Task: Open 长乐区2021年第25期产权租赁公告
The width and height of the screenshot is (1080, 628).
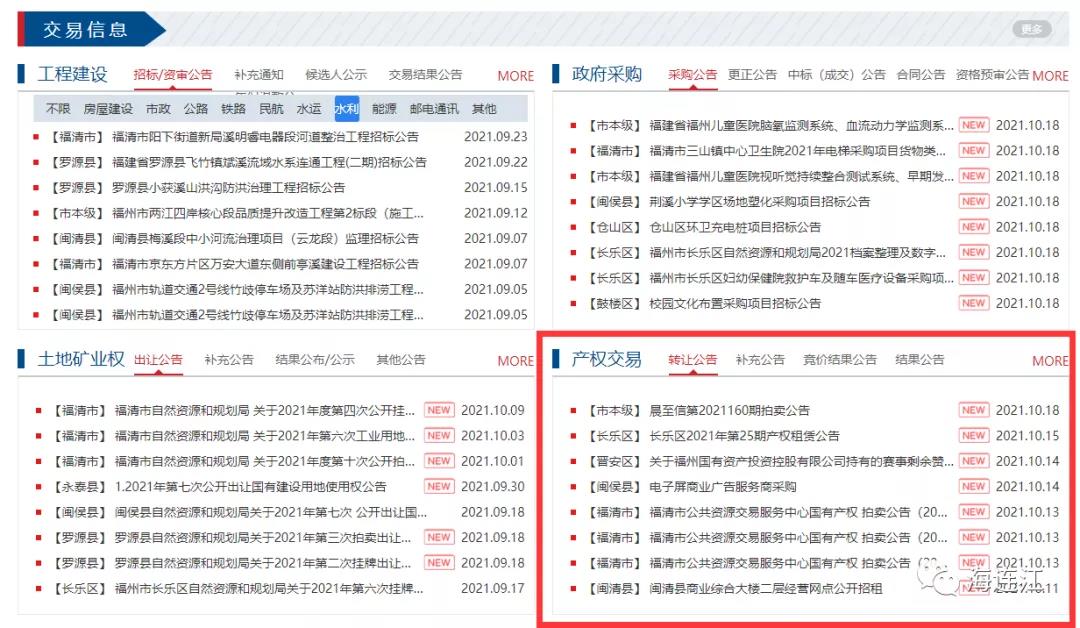Action: tap(745, 437)
